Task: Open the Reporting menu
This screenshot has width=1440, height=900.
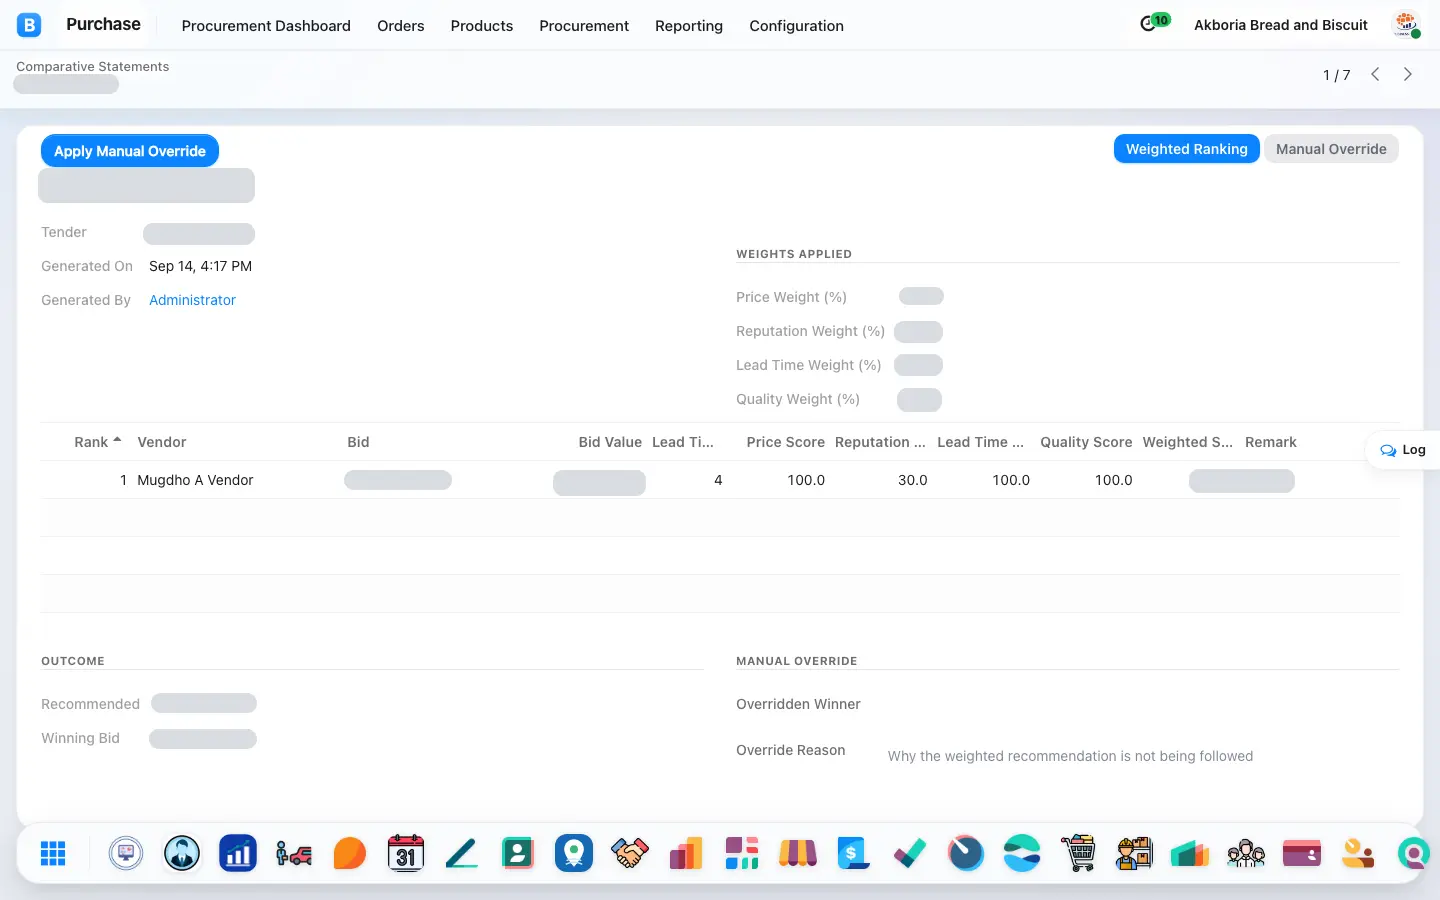Action: pos(689,26)
